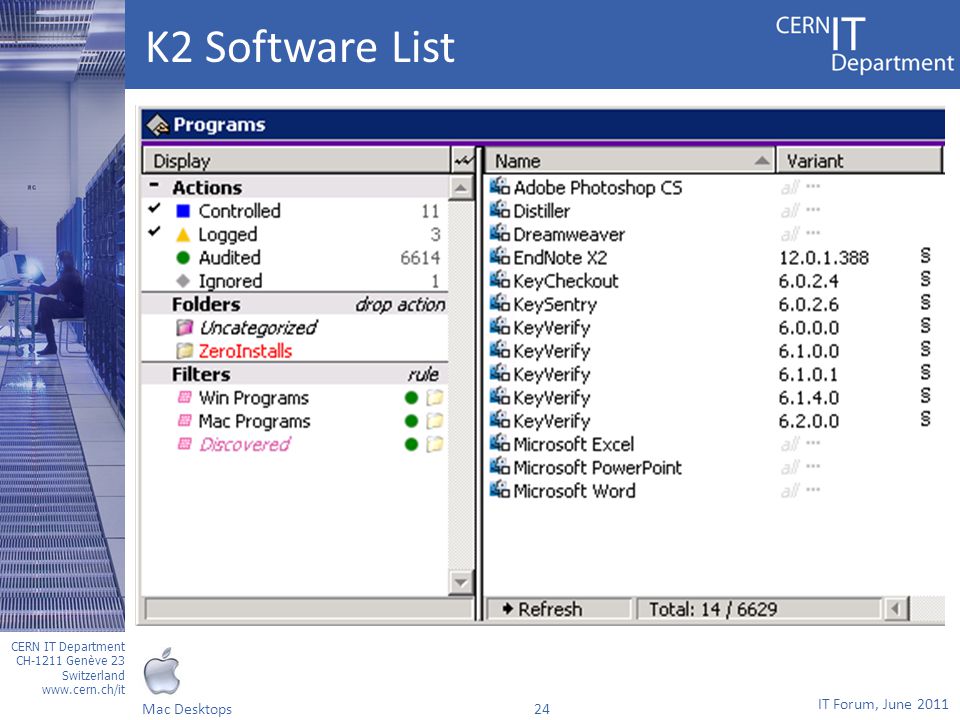Screen dimensions: 960x720
Task: Click the Uncategorized folder icon
Action: coord(184,328)
